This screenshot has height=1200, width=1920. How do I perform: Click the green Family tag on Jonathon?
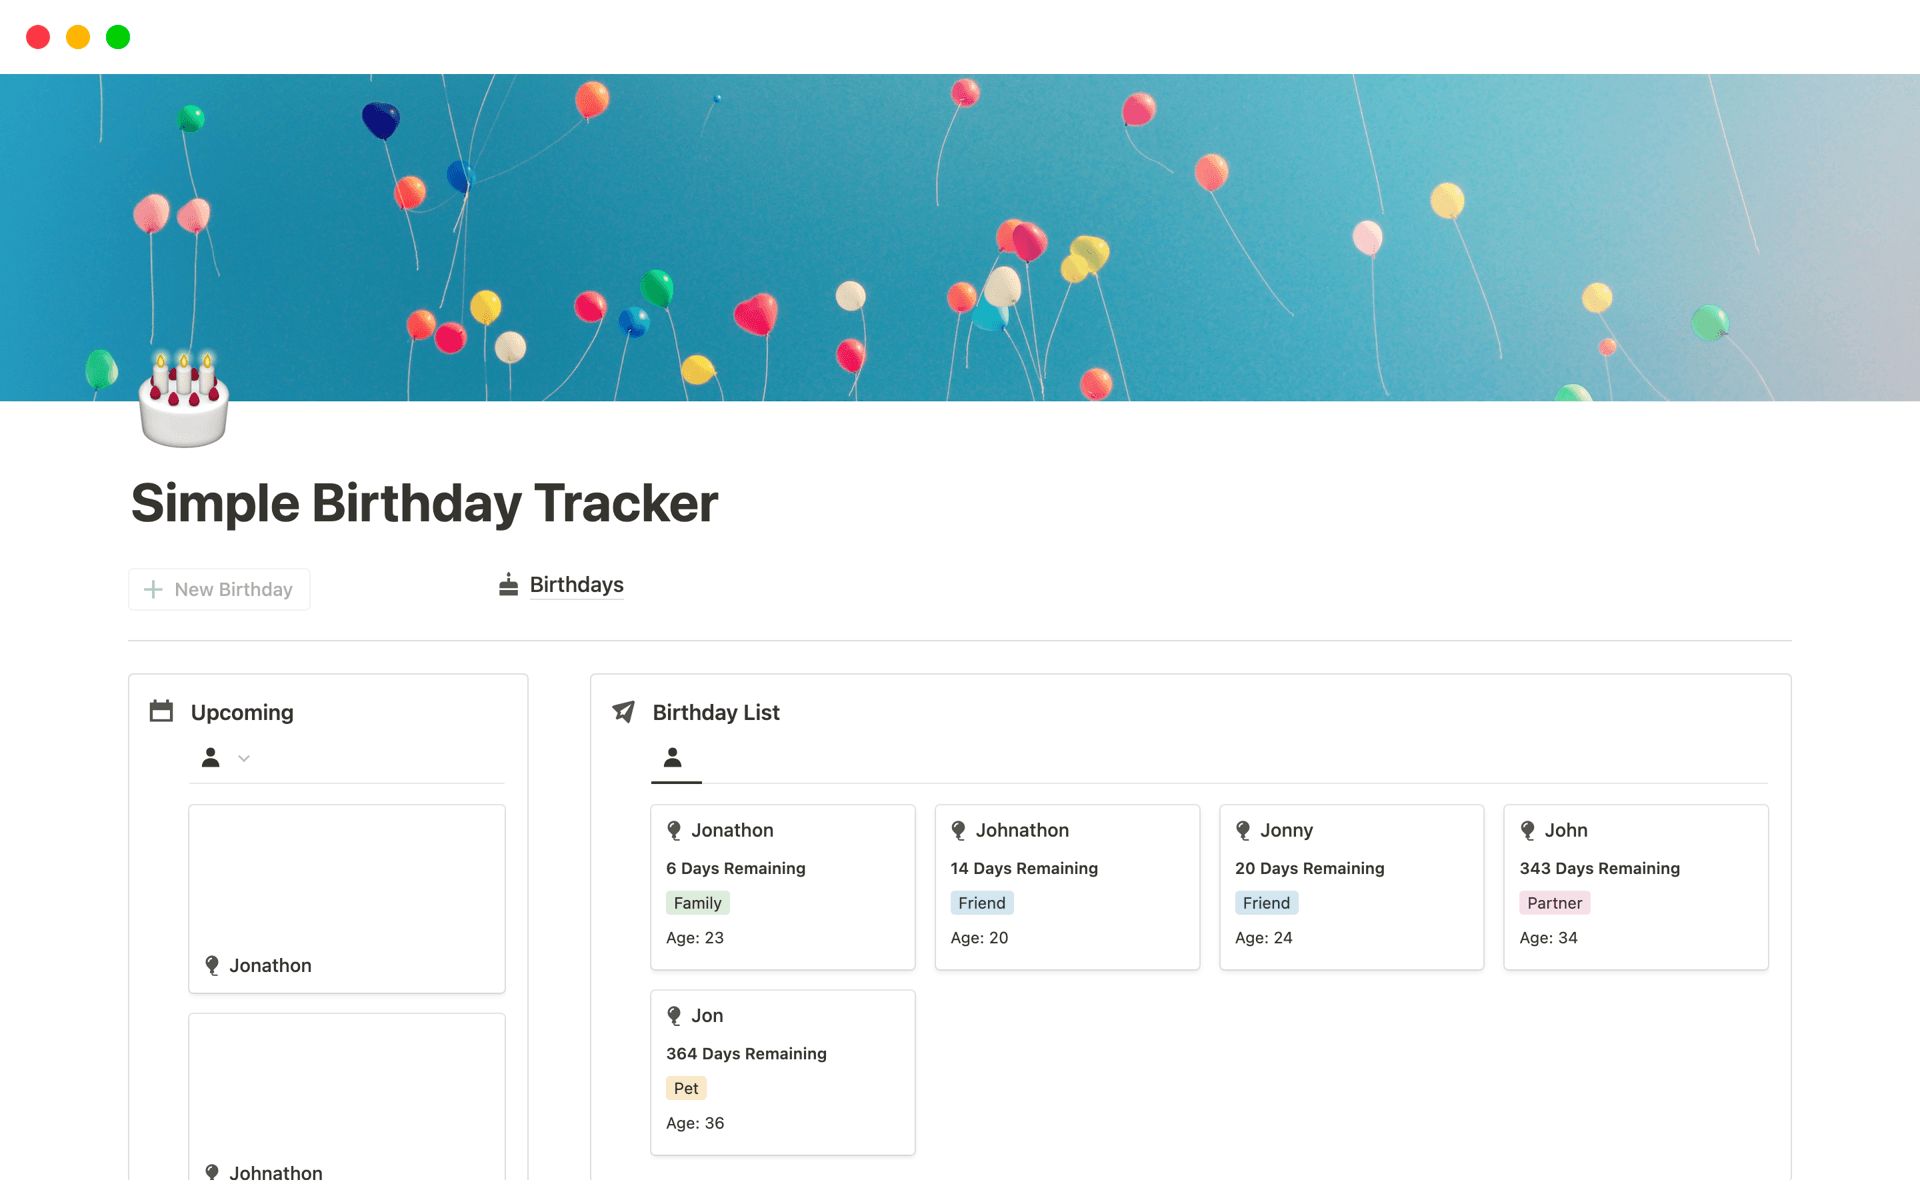(697, 903)
